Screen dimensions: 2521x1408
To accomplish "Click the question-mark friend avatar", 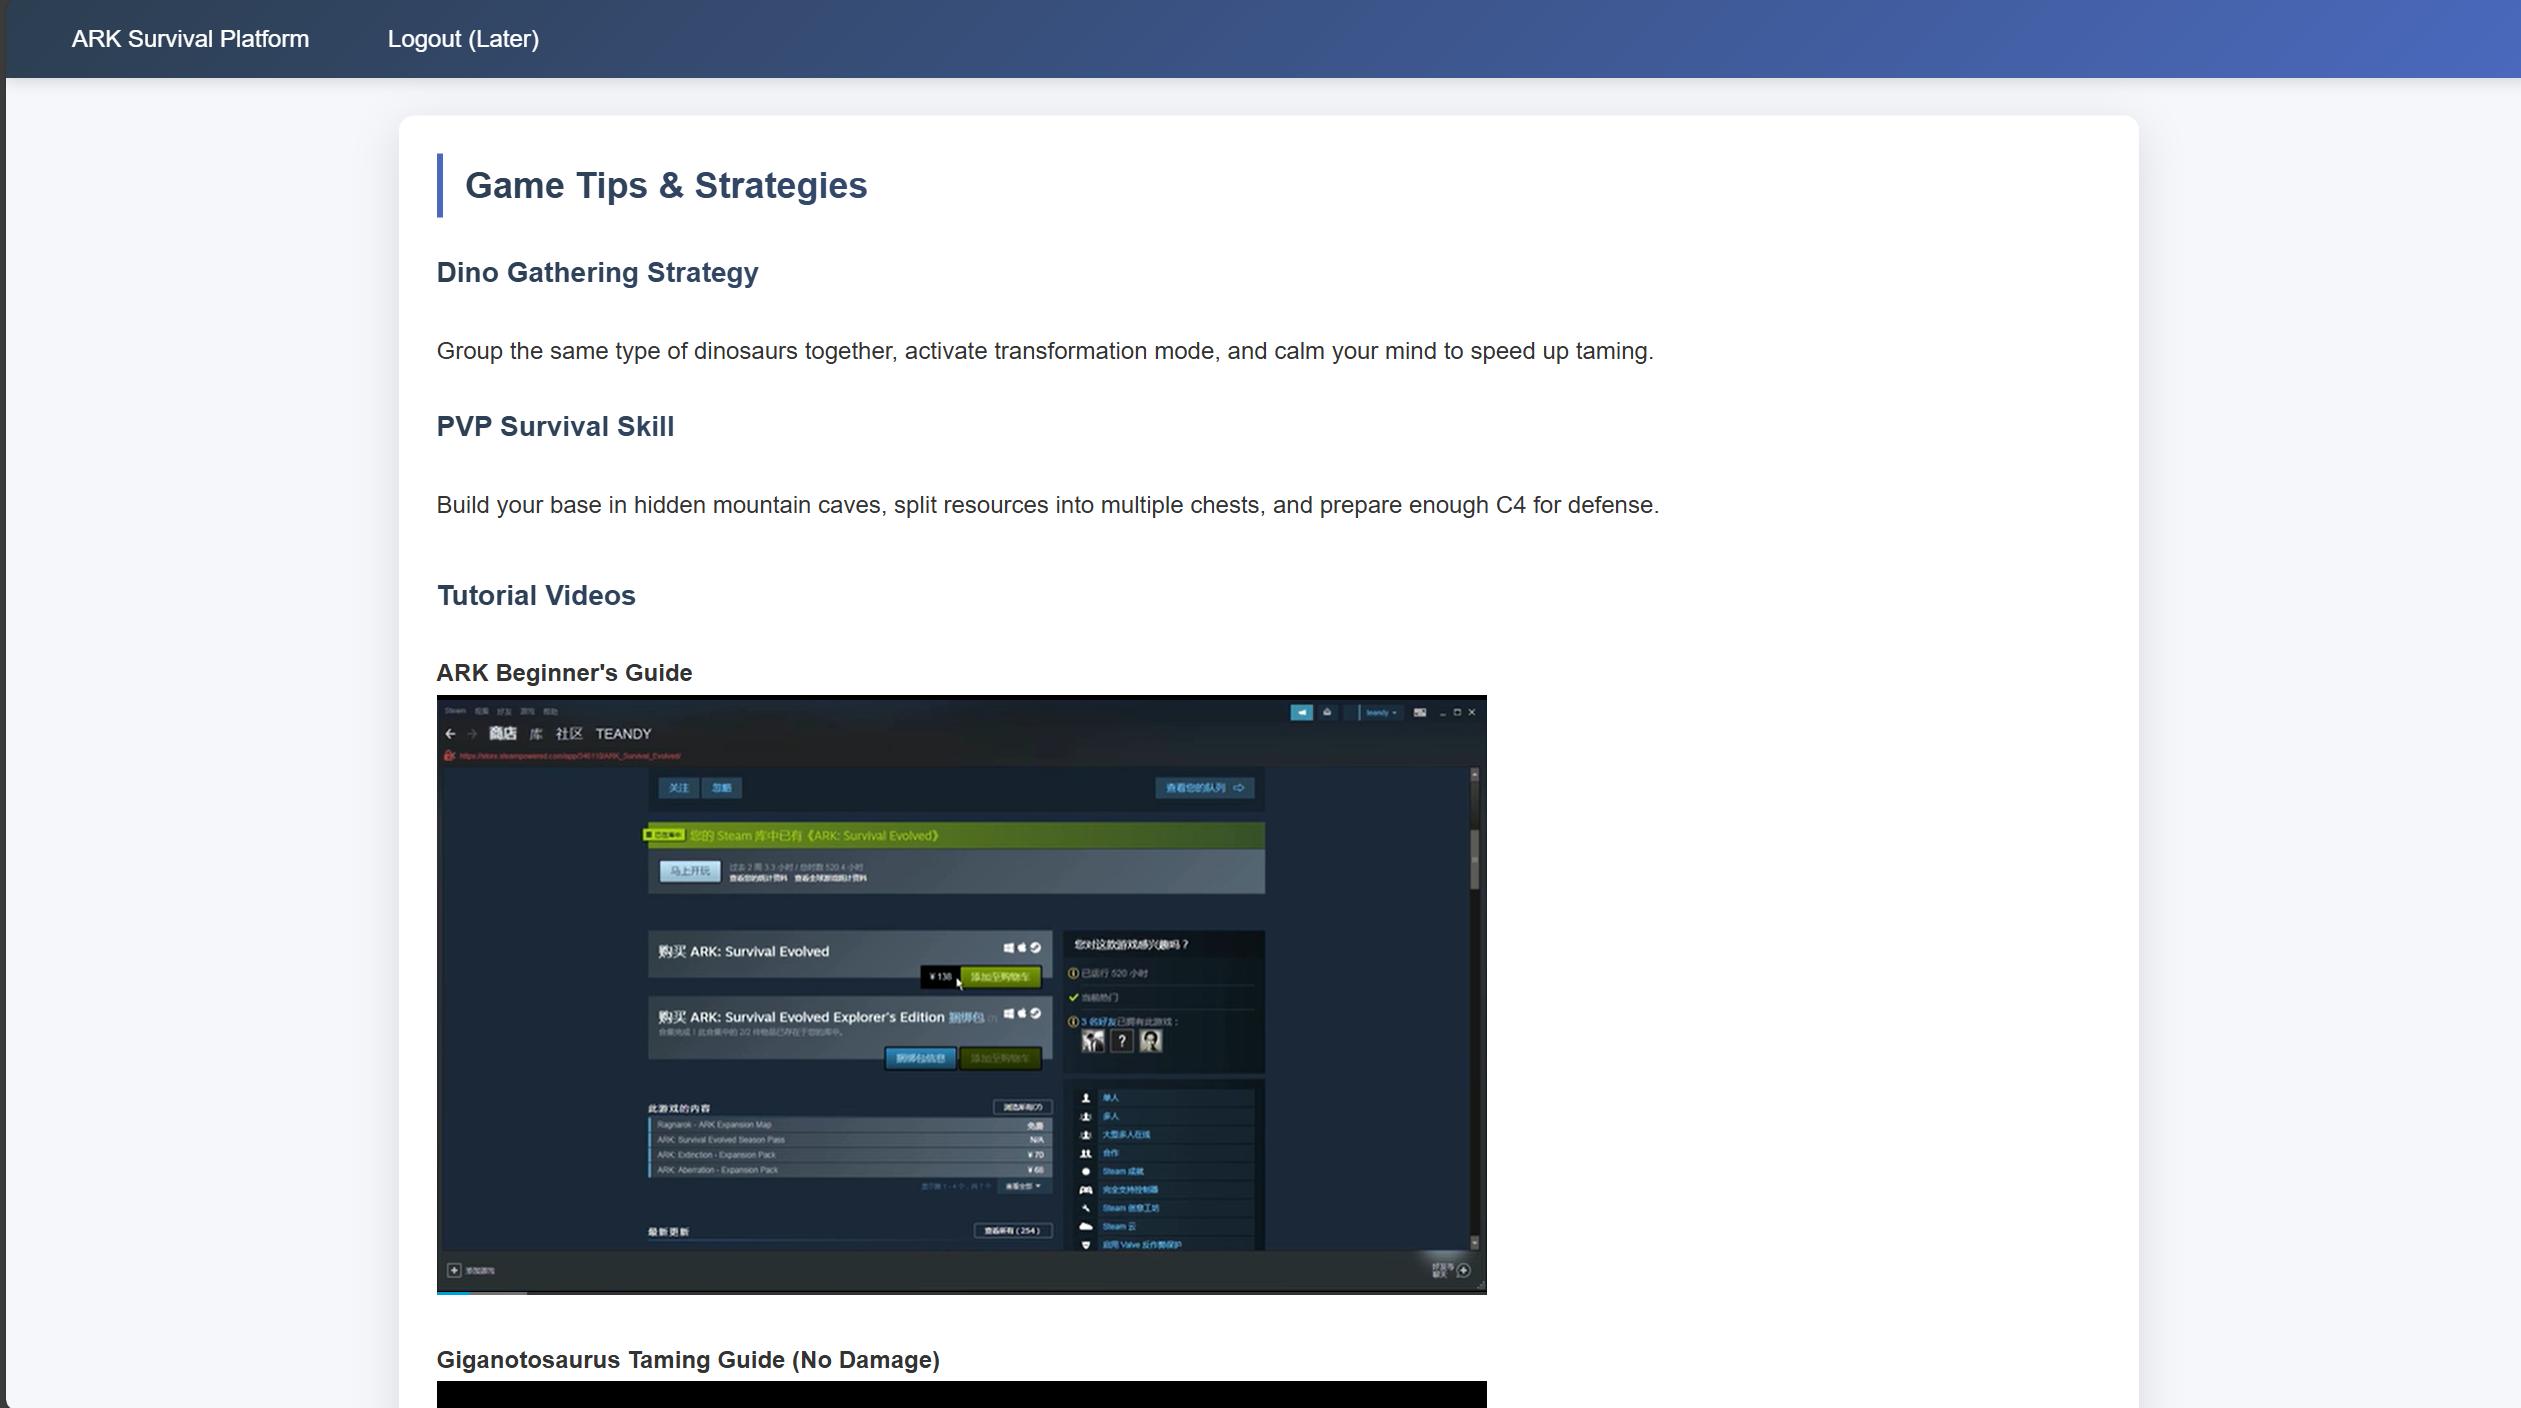I will point(1123,1041).
